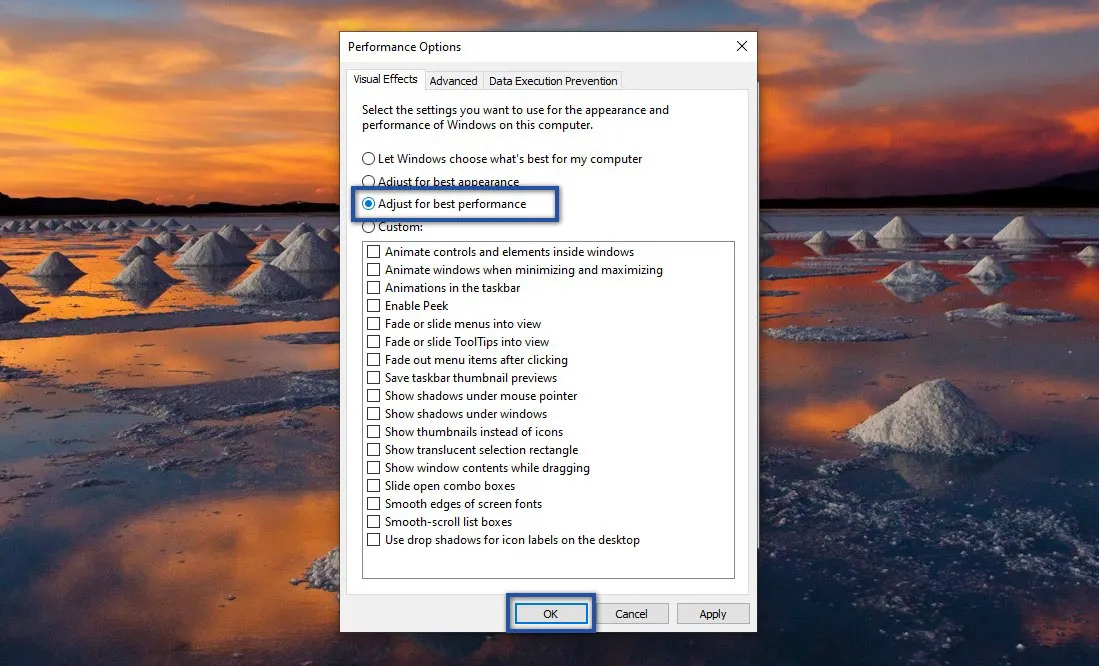Enable 'Animations in the taskbar'
The width and height of the screenshot is (1099, 666).
375,287
